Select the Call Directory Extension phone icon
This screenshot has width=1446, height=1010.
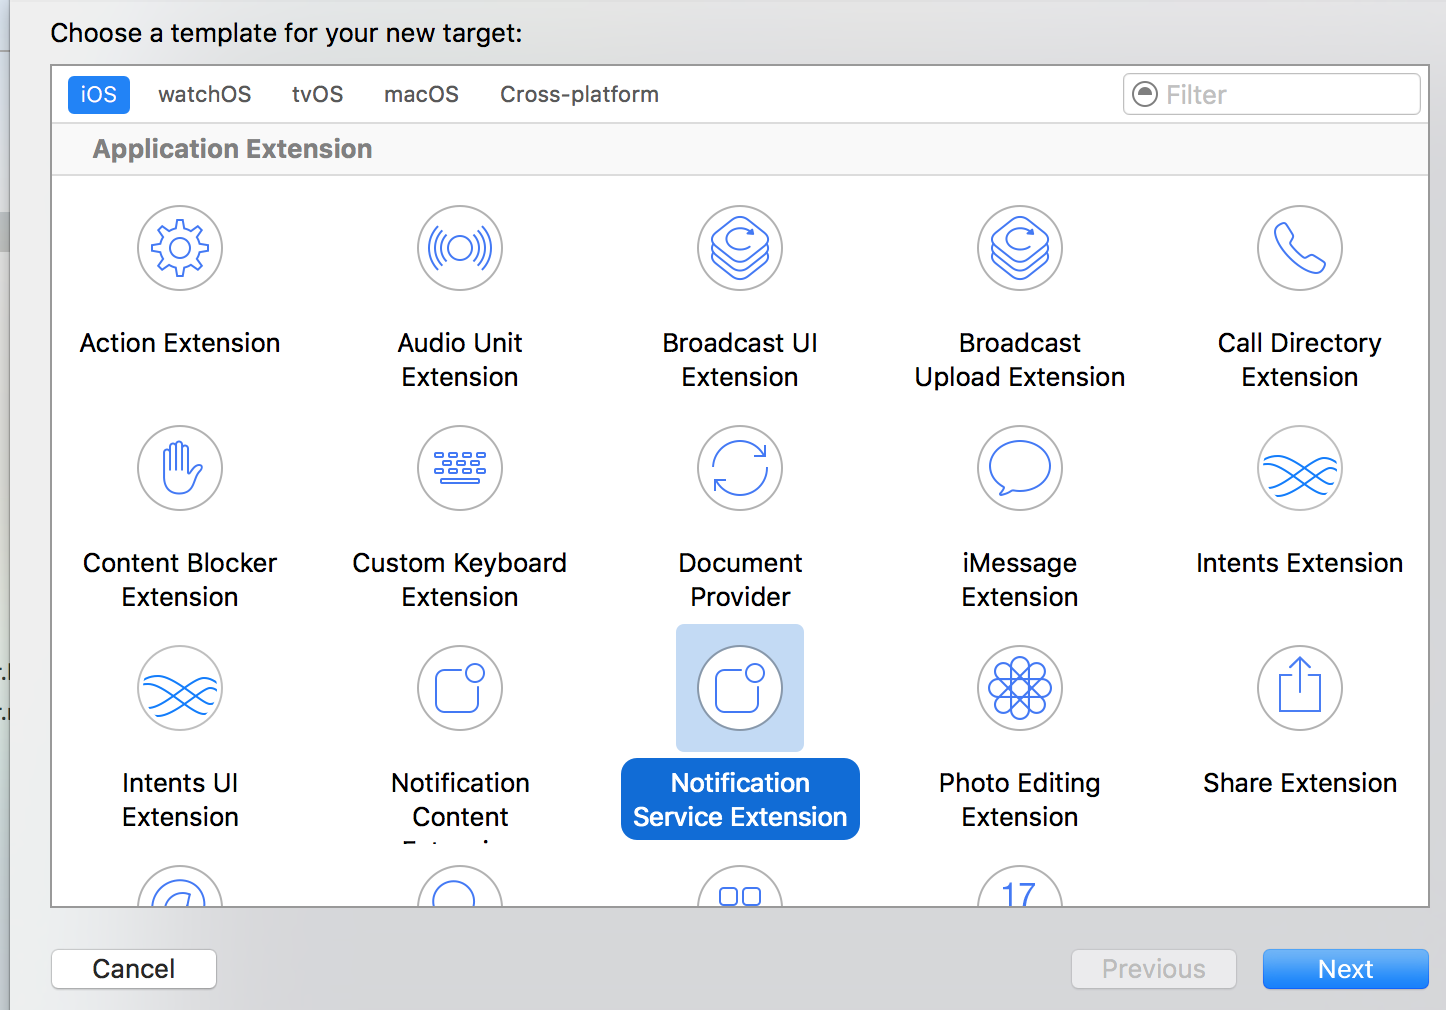(1299, 248)
